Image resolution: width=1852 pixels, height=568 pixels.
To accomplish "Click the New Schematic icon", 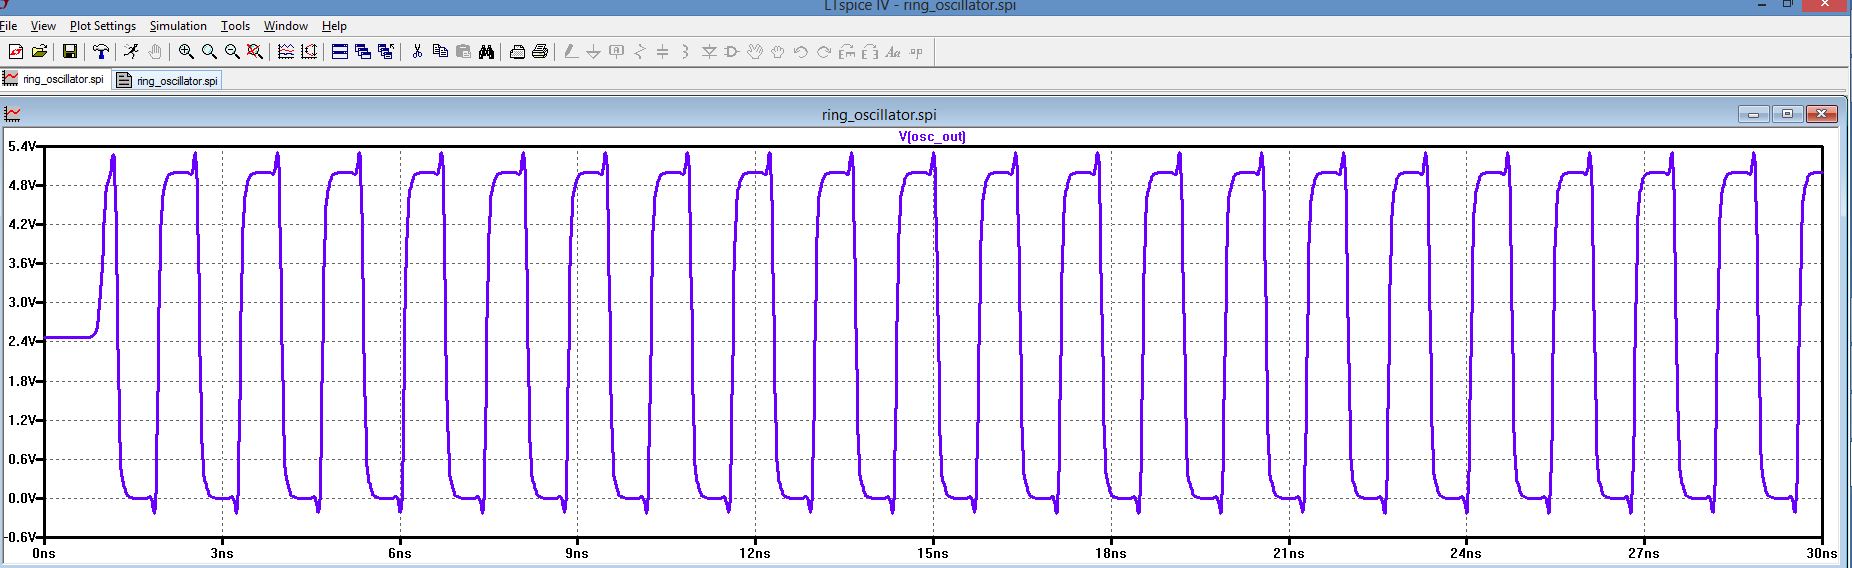I will 16,52.
